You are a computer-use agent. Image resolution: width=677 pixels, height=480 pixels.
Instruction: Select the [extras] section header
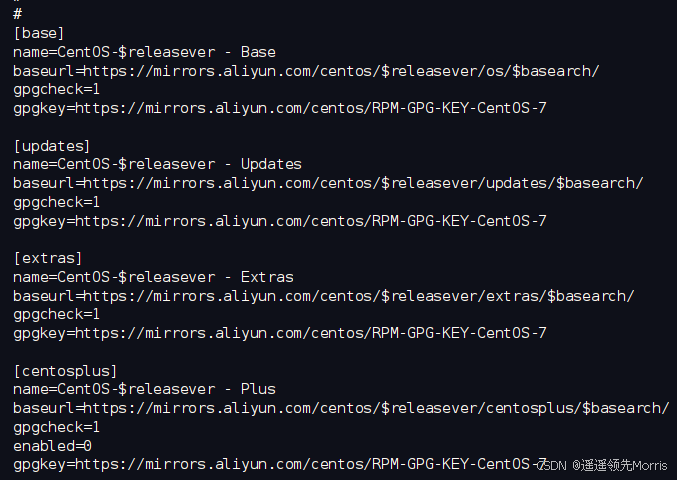click(47, 258)
